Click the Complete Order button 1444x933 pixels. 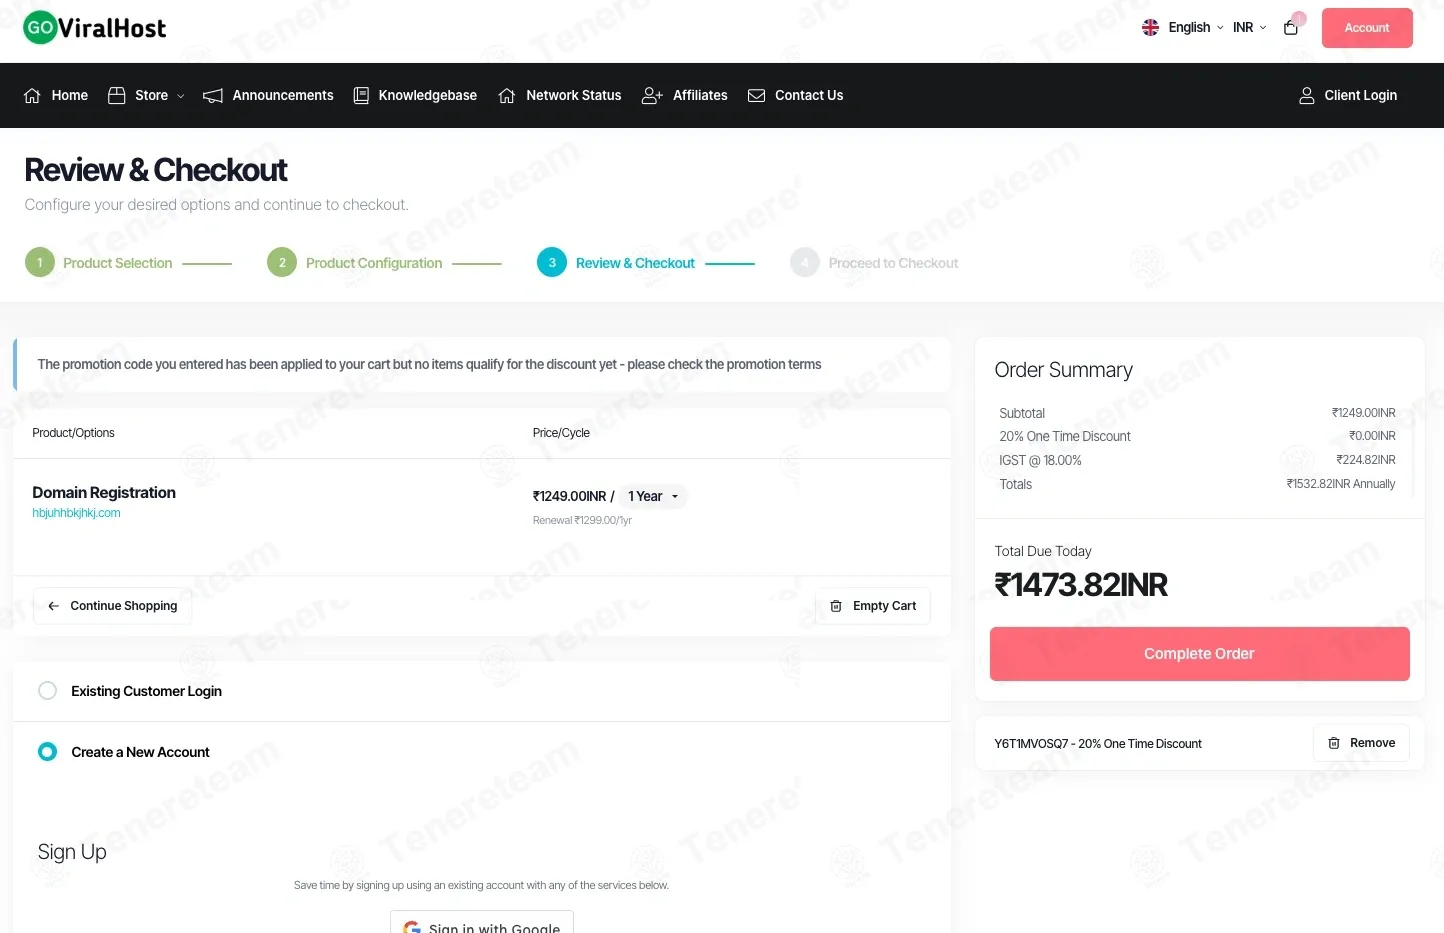tap(1199, 654)
